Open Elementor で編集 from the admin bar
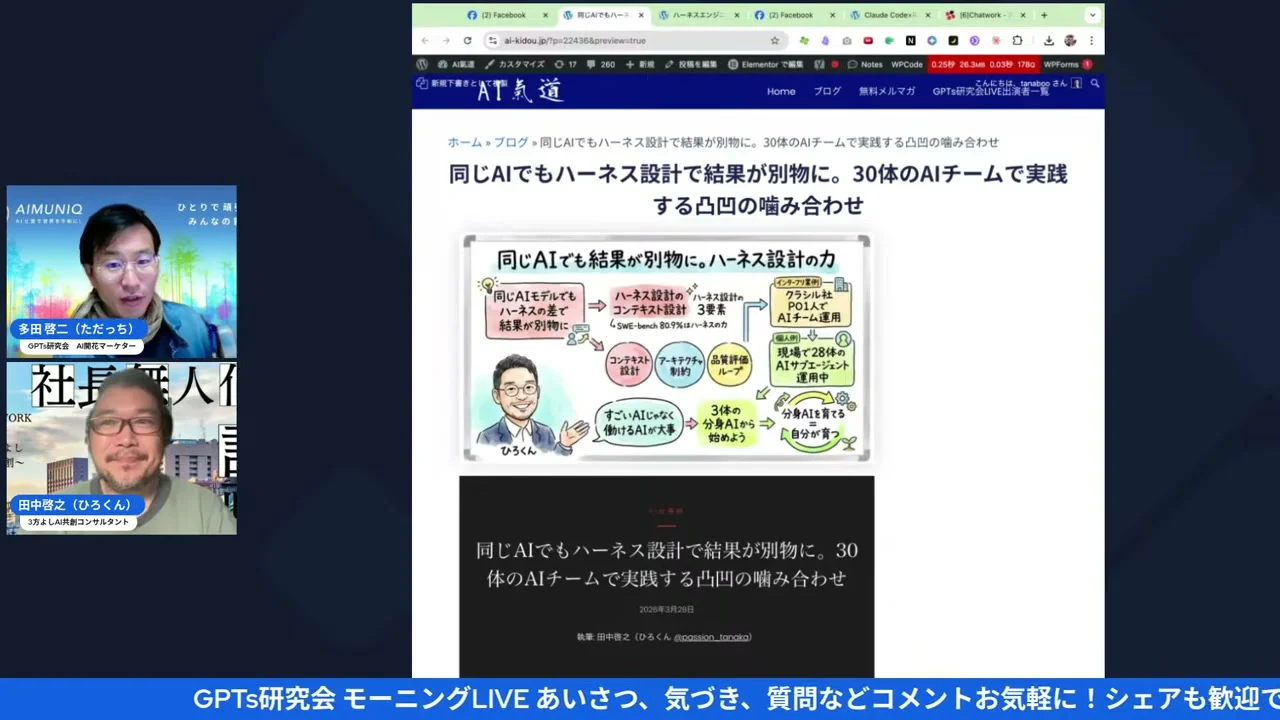Image resolution: width=1280 pixels, height=720 pixels. [772, 64]
